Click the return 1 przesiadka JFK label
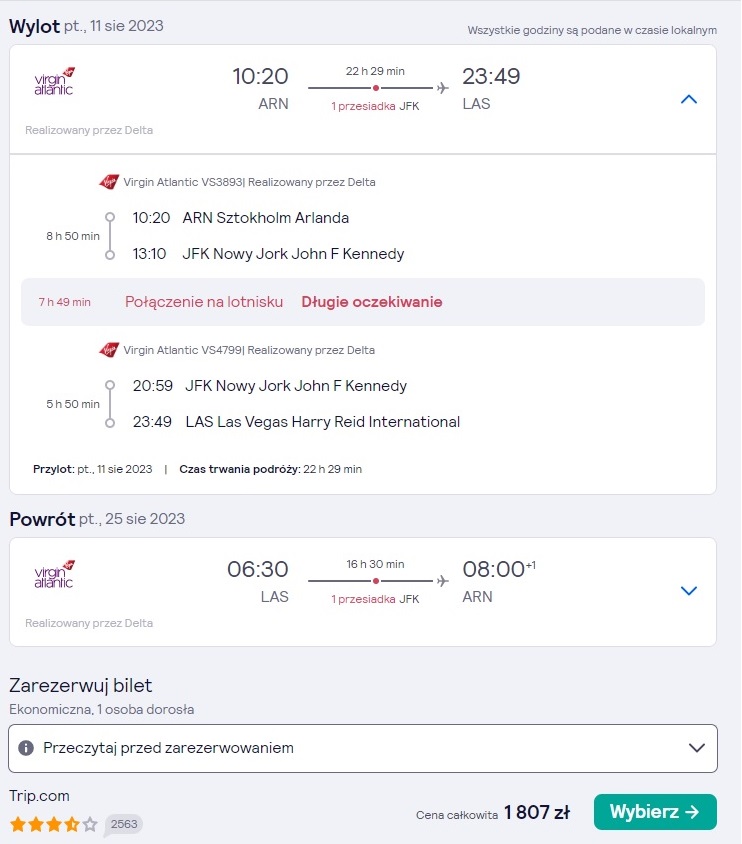This screenshot has width=742, height=844. (375, 599)
